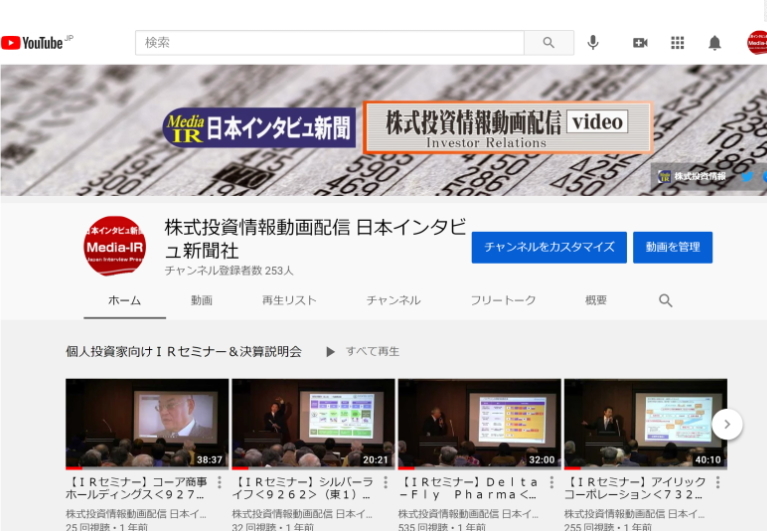Open the 再生リスト tab
The image size is (767, 531).
[x=289, y=300]
